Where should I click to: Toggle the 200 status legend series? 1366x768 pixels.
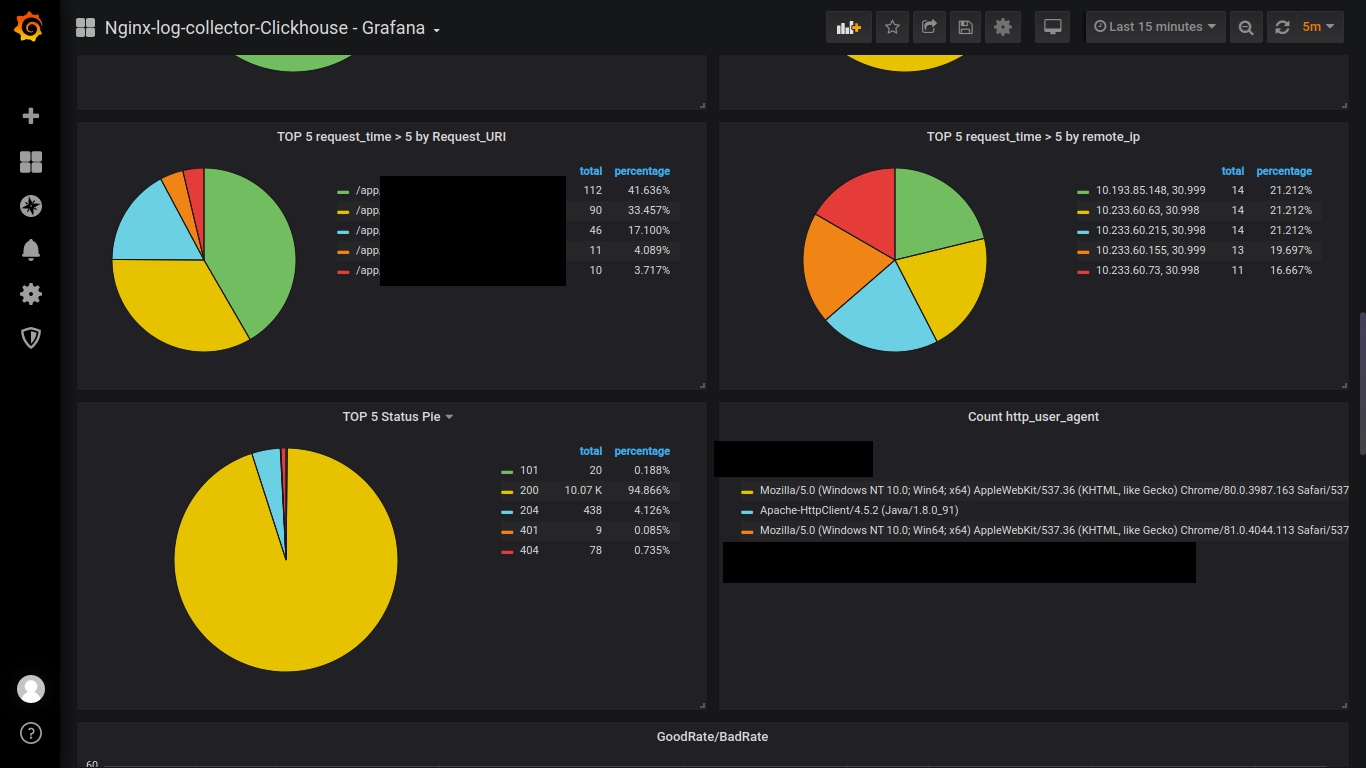(529, 490)
